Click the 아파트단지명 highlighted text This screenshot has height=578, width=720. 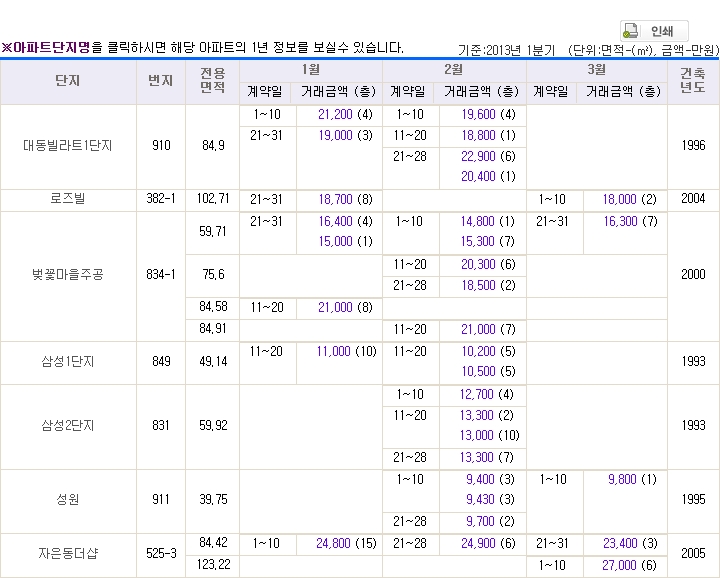51,47
